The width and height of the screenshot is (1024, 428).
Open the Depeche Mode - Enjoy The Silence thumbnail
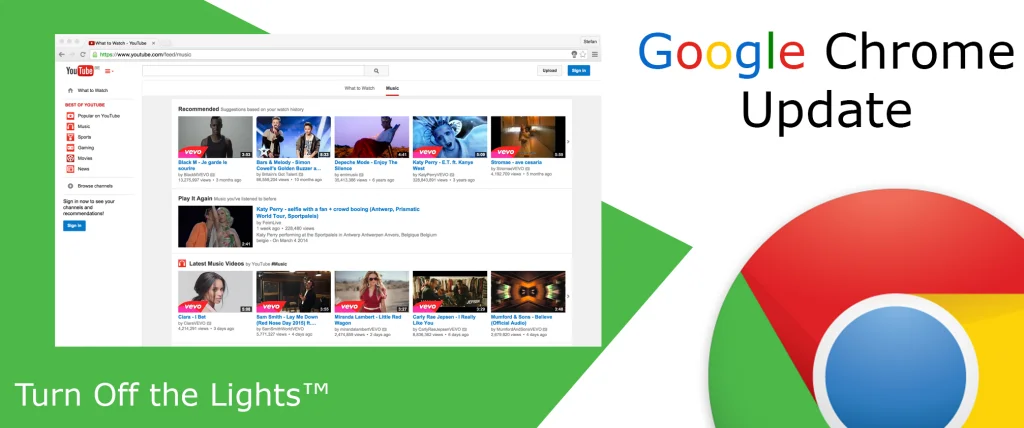click(x=372, y=137)
